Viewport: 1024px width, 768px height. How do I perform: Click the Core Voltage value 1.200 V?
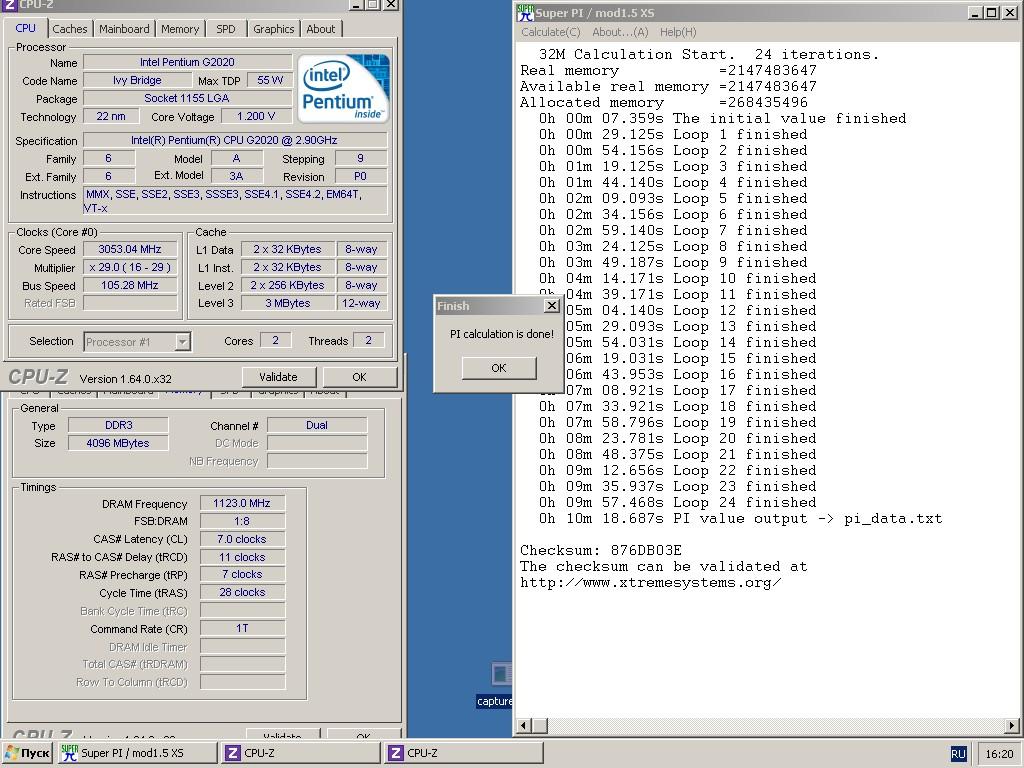(x=256, y=116)
